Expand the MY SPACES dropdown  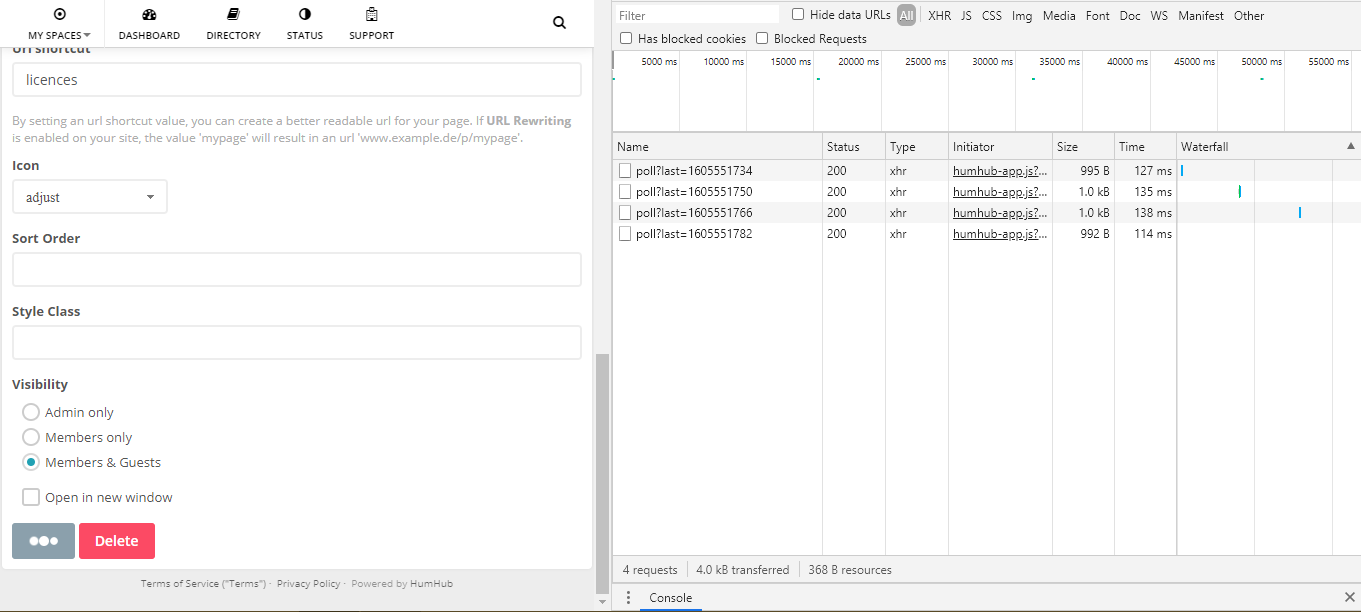click(59, 33)
